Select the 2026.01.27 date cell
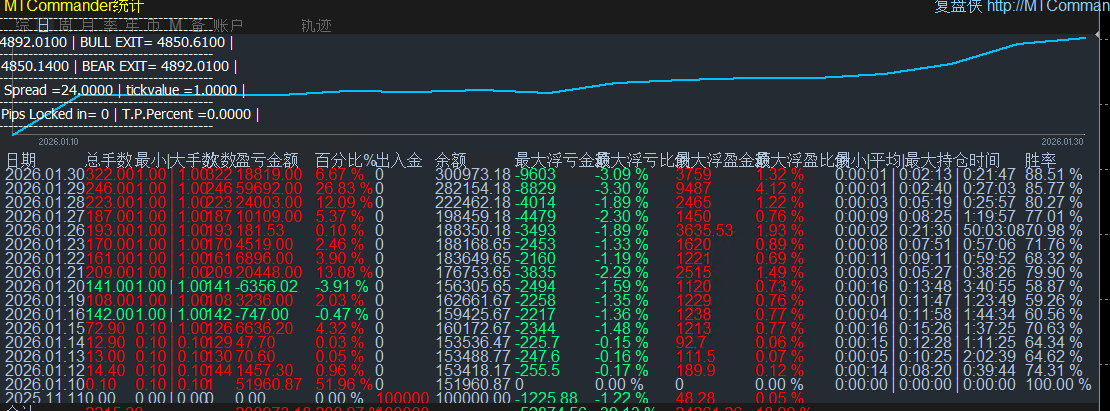Viewport: 1110px width, 411px height. point(45,216)
